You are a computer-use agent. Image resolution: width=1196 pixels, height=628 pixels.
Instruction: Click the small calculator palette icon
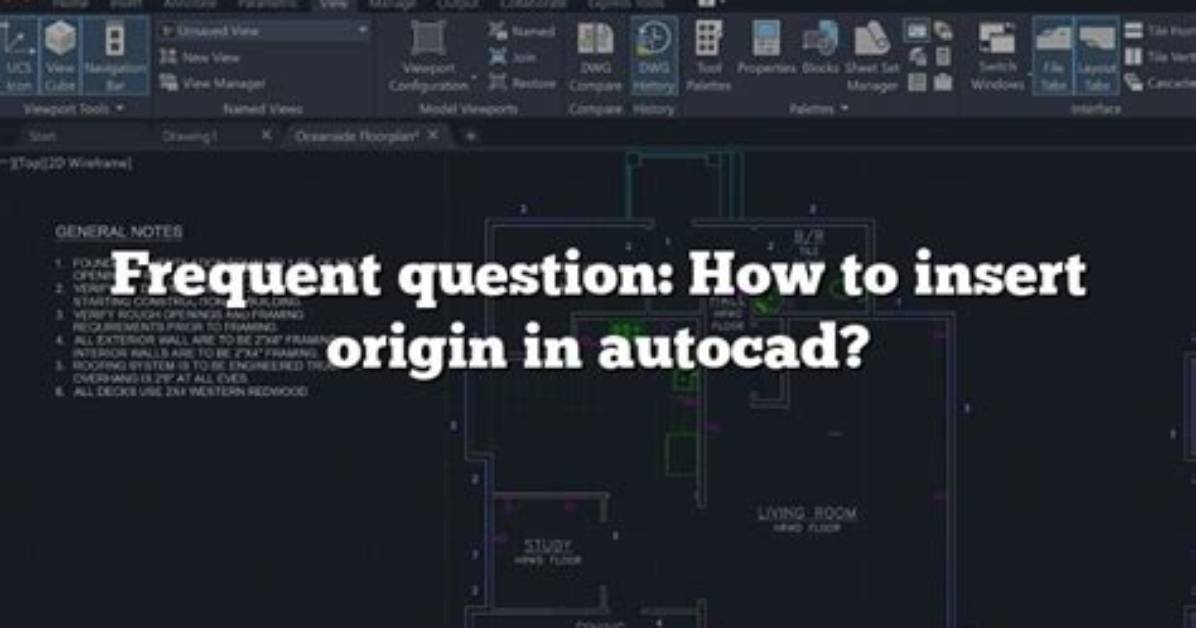pyautogui.click(x=944, y=57)
